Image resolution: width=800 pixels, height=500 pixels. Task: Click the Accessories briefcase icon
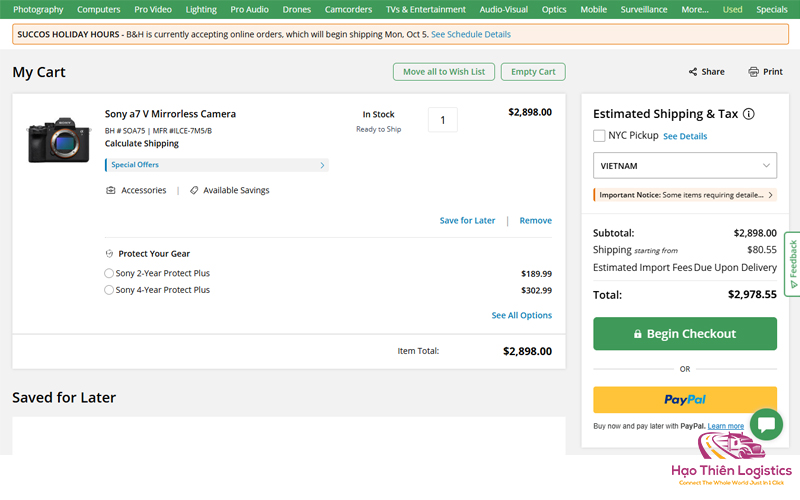click(x=111, y=190)
